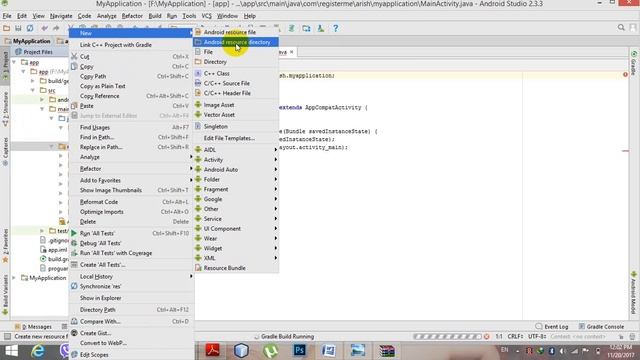Screen dimensions: 640x360
Task: Open the Project tool window tab
Action: (5, 66)
